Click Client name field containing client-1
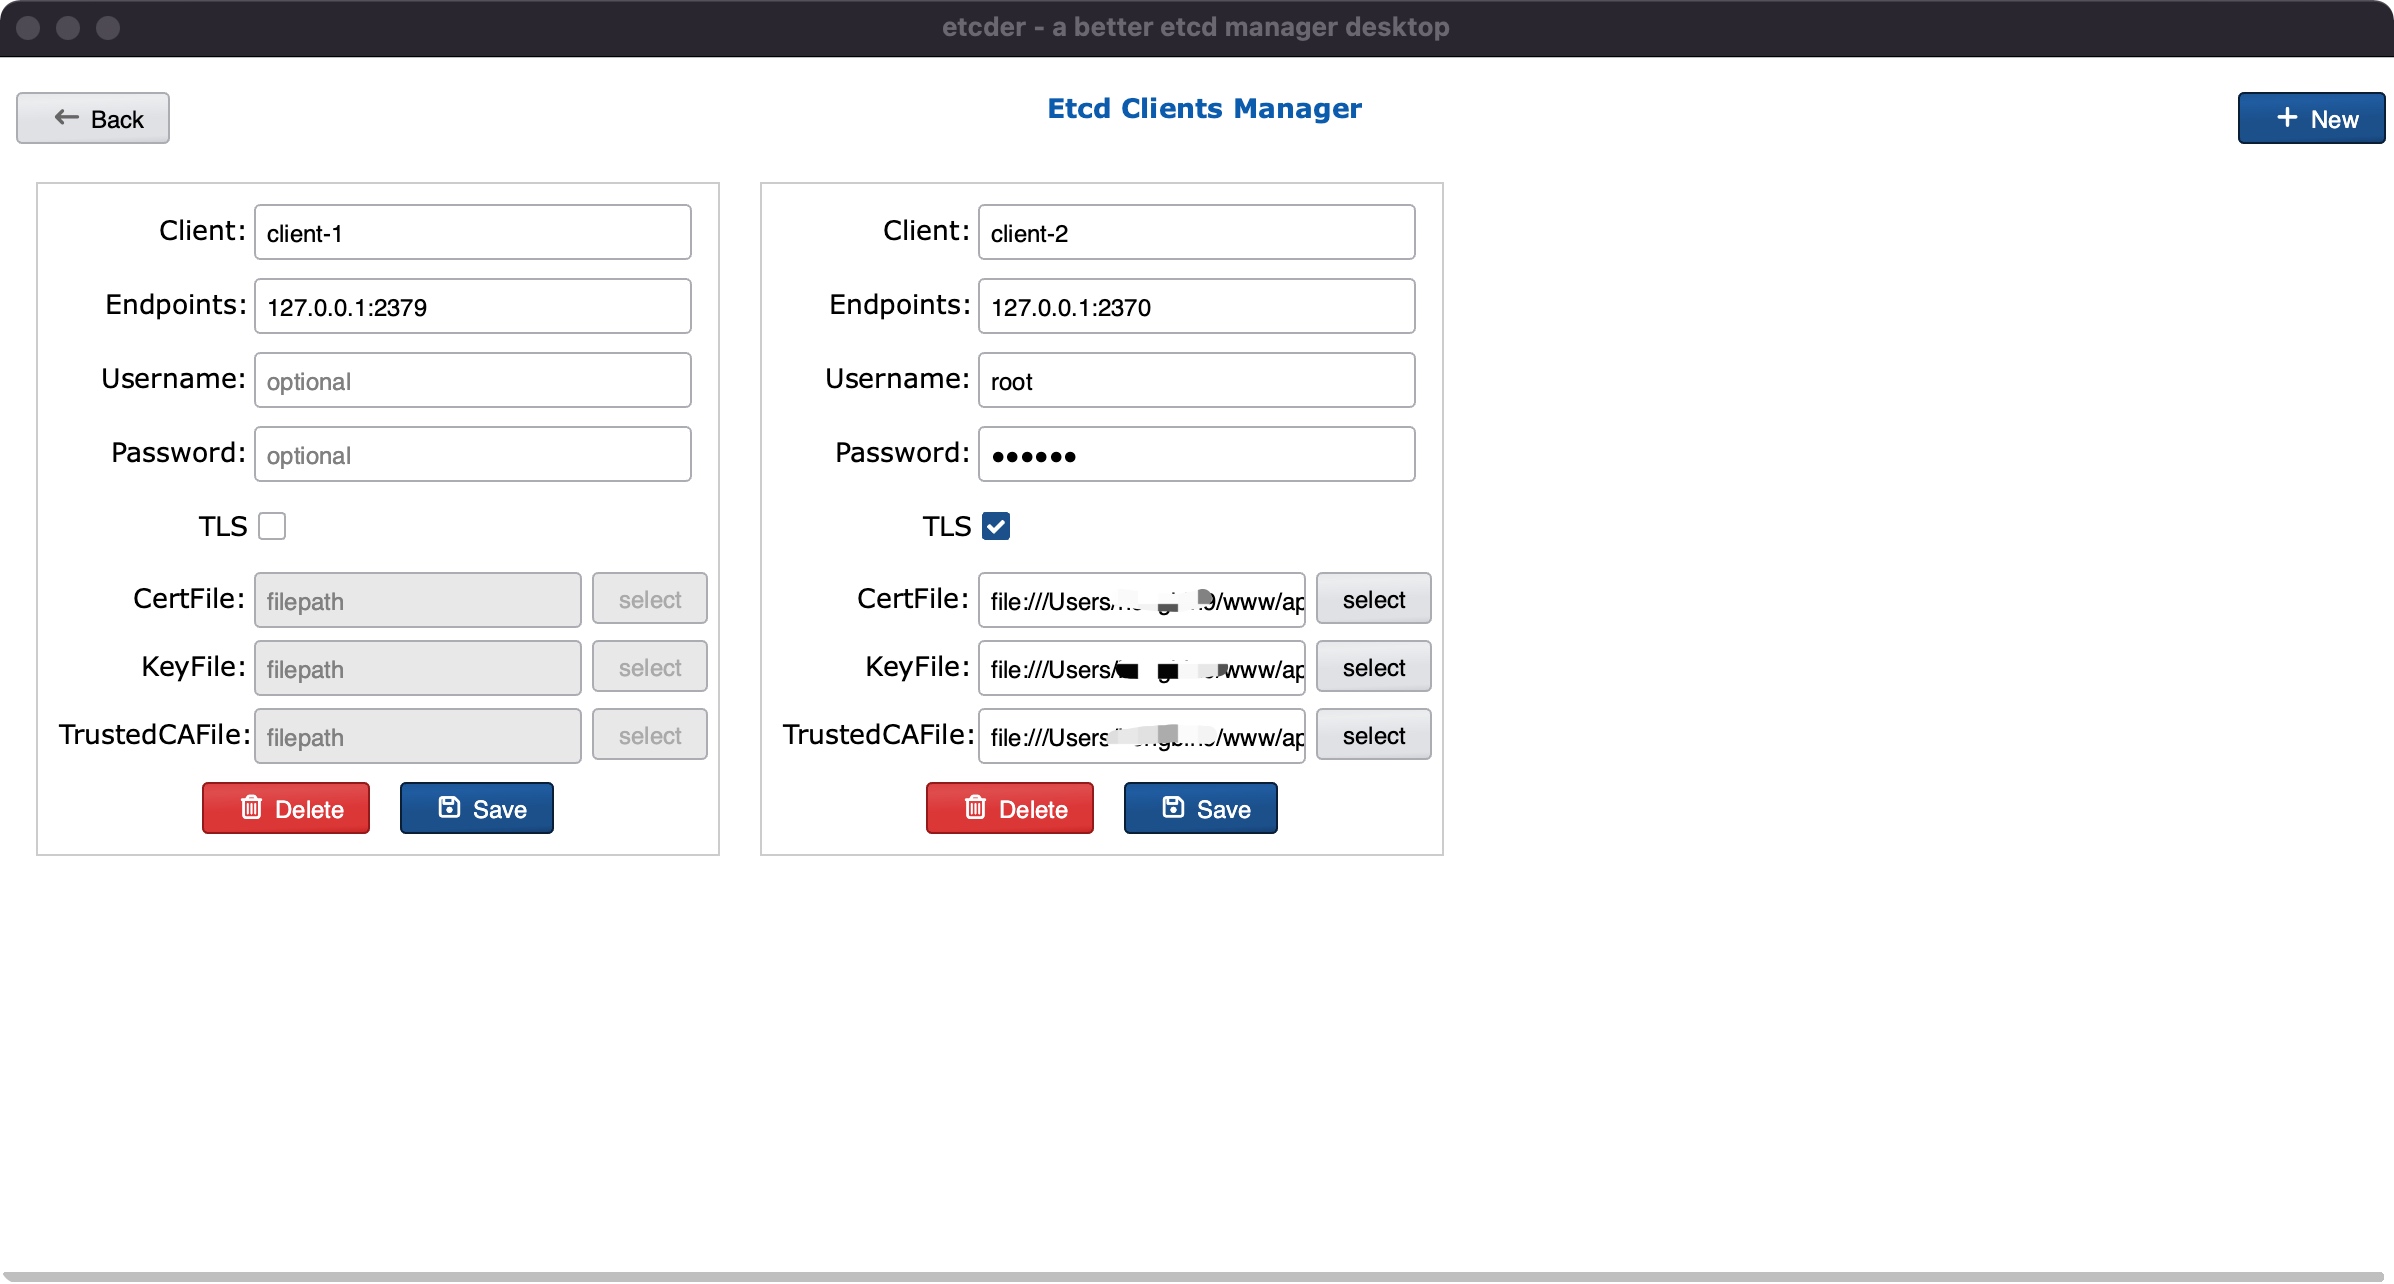The image size is (2394, 1284). coord(472,232)
